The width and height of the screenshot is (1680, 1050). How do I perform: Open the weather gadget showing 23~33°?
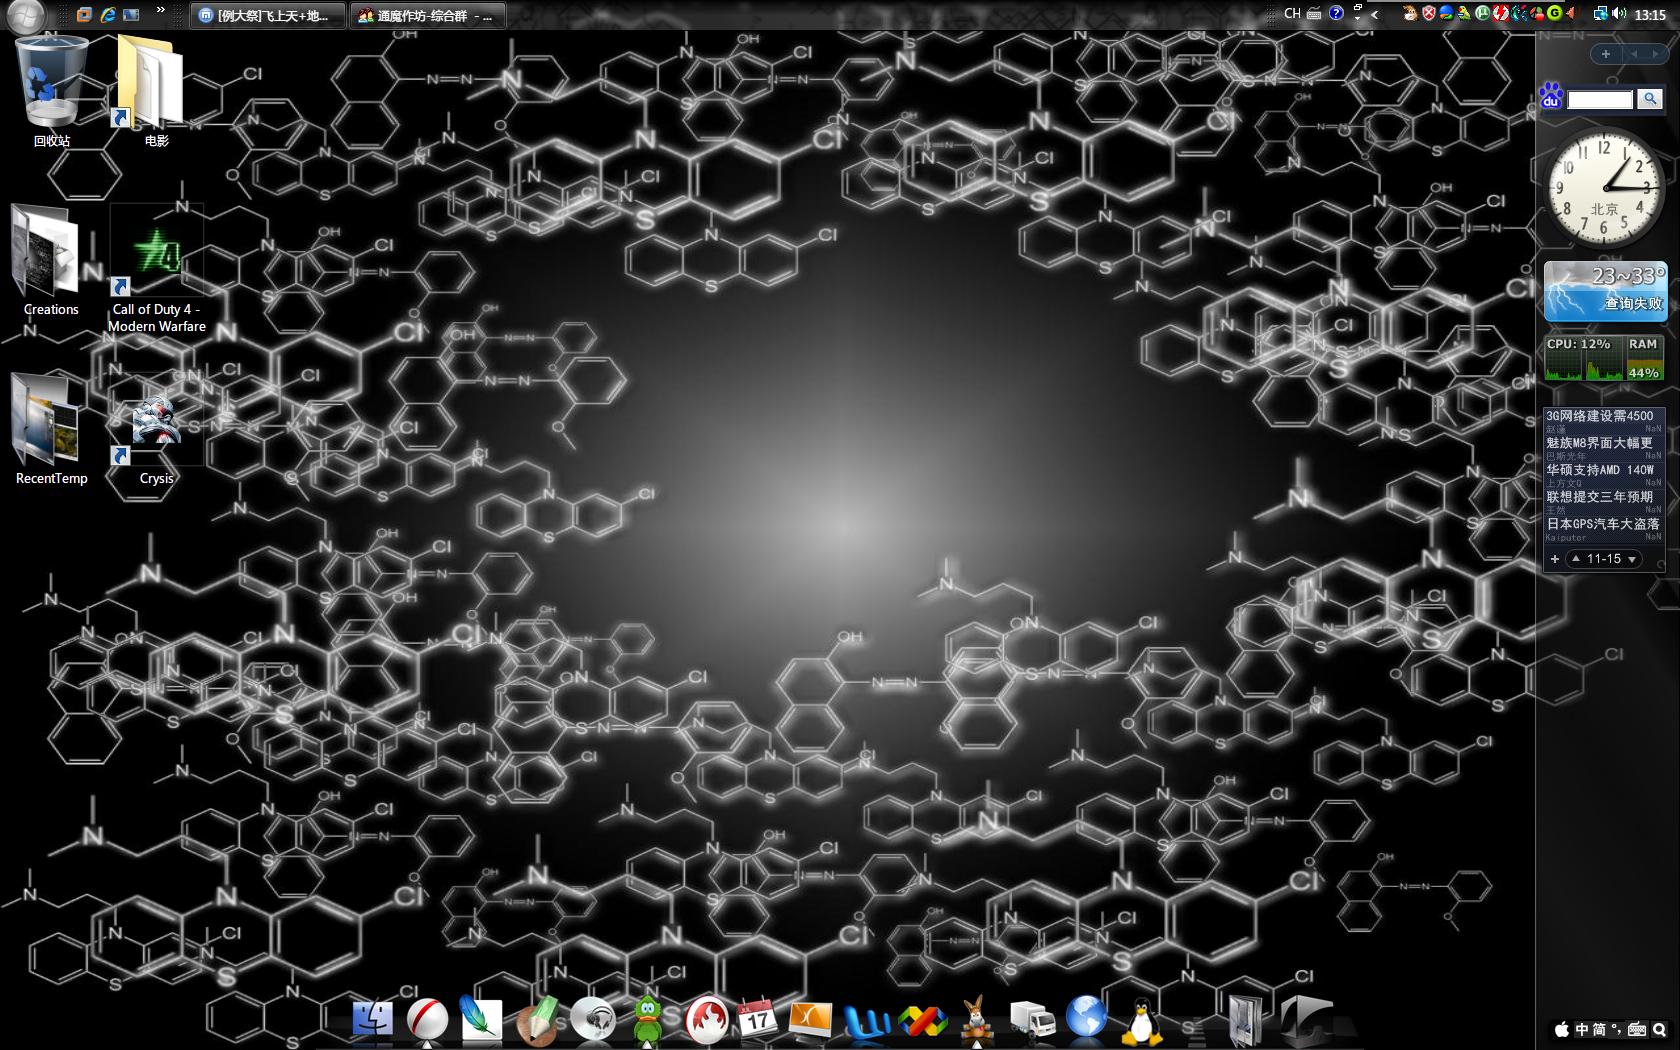tap(1606, 291)
